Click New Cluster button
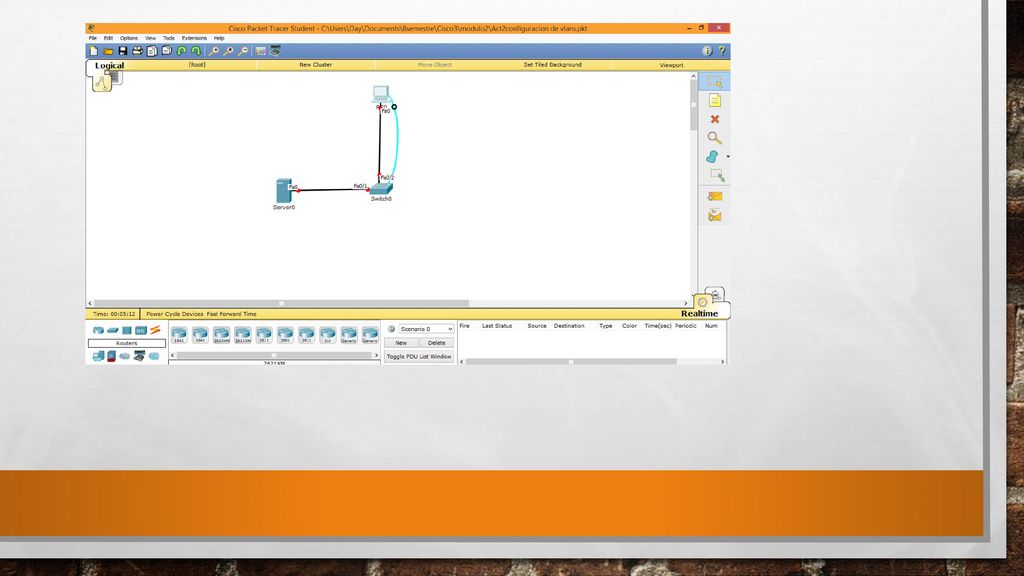This screenshot has height=576, width=1024. point(315,65)
